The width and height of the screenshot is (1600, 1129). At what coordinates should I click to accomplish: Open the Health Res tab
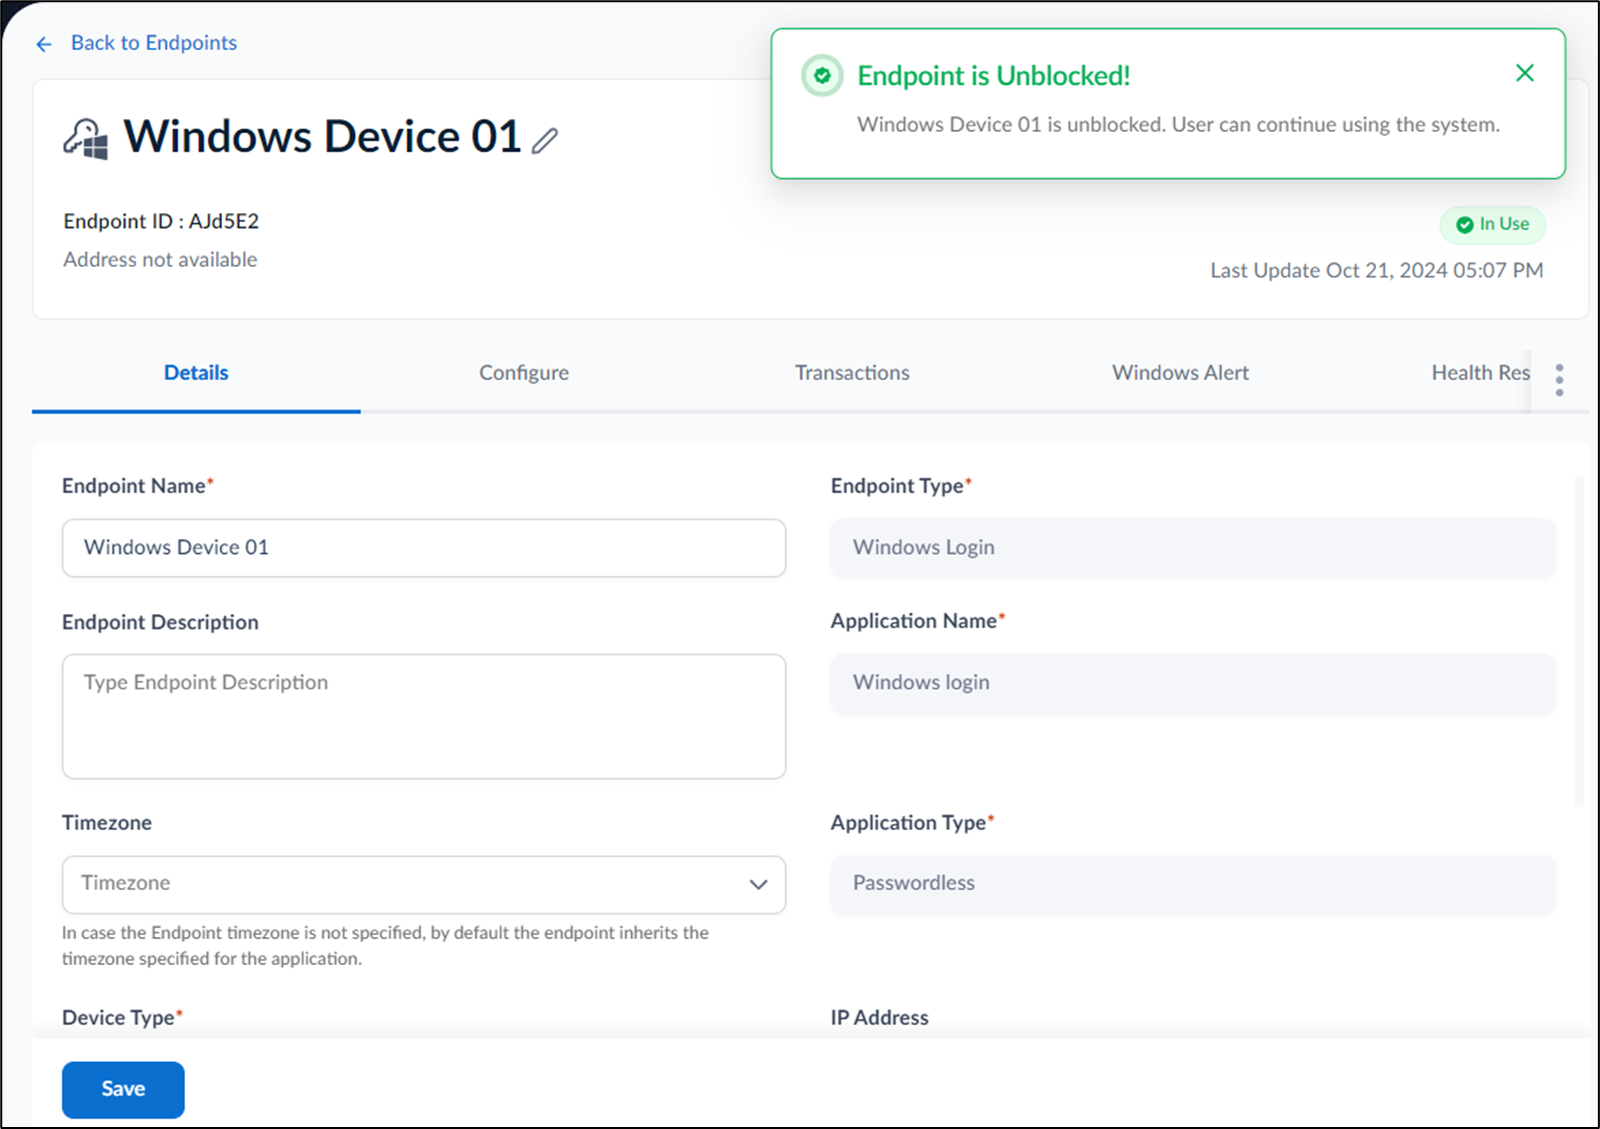point(1480,373)
